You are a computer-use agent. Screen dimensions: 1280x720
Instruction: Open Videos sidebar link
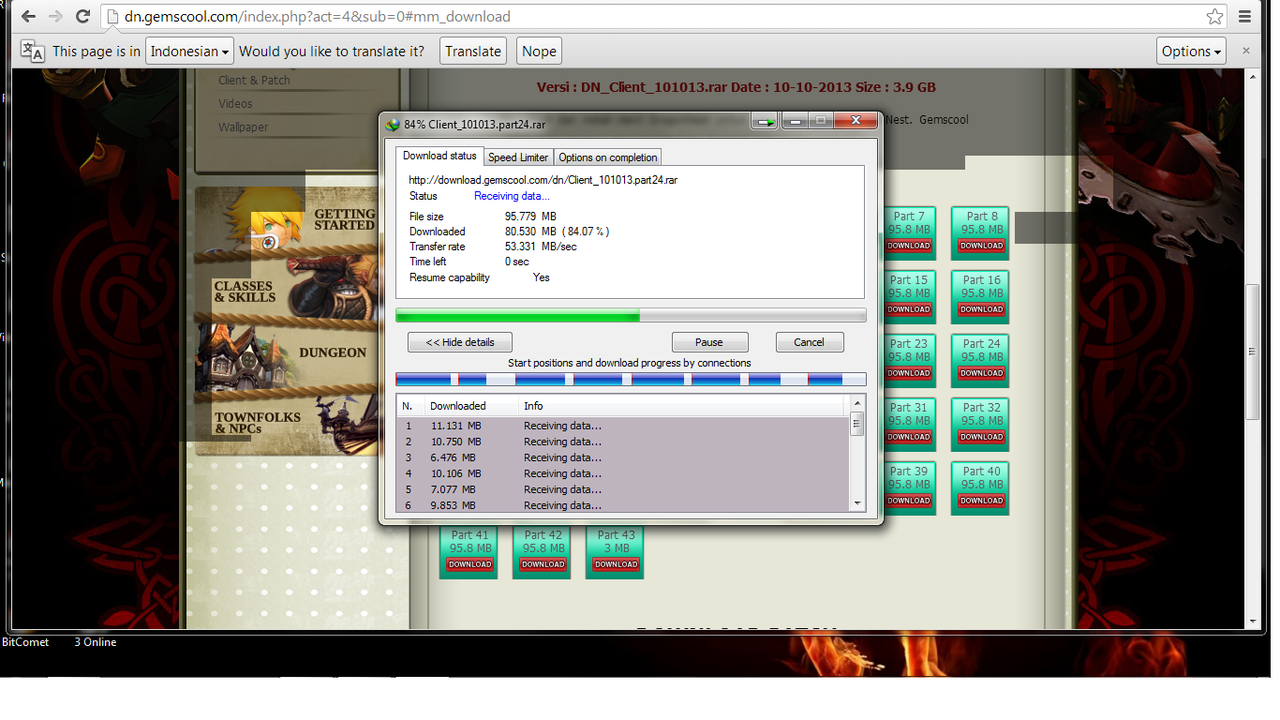(236, 104)
